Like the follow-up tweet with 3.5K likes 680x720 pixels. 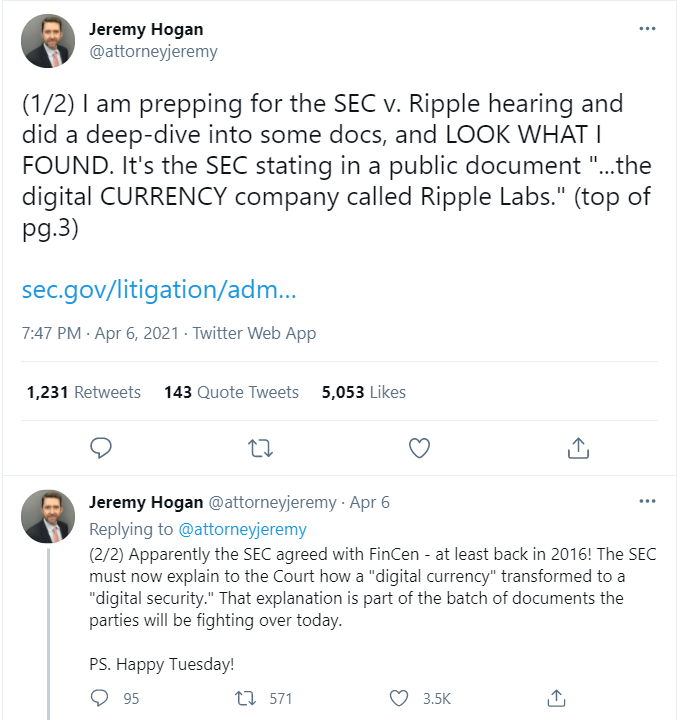click(399, 697)
